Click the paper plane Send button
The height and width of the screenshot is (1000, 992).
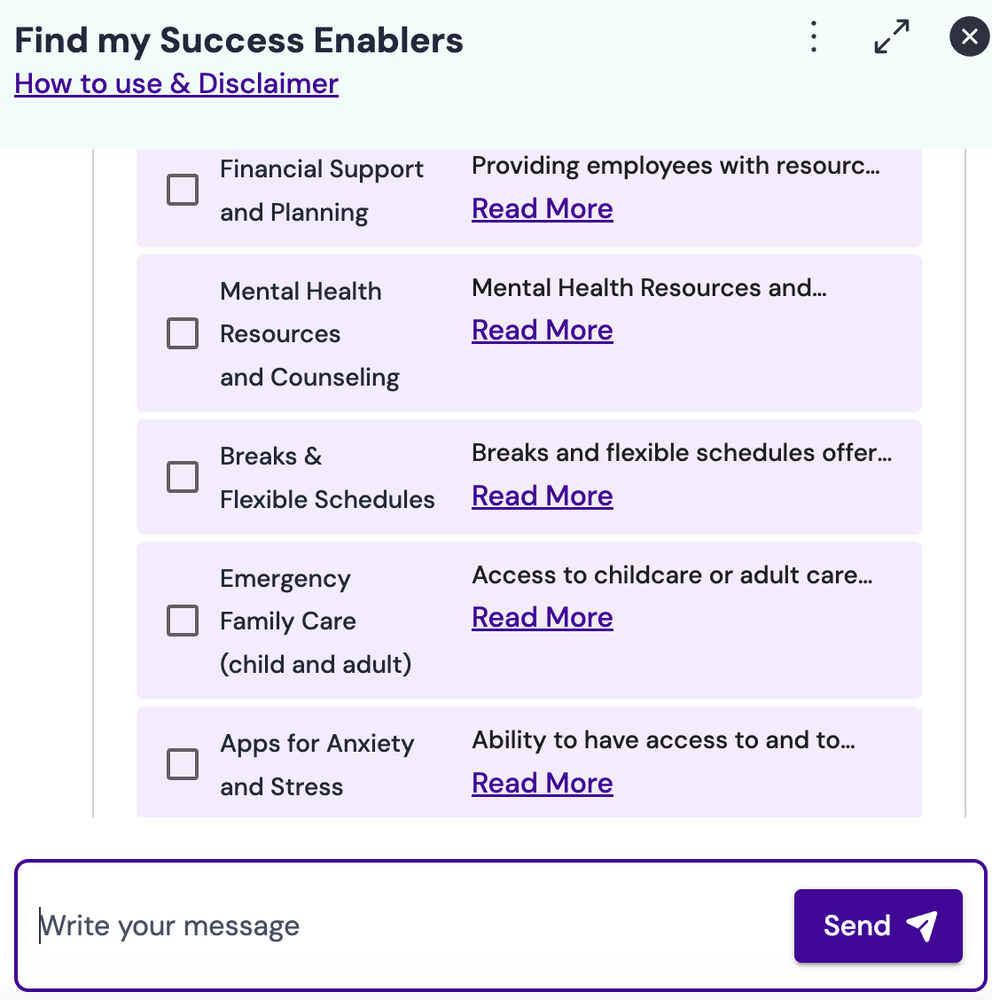click(878, 926)
